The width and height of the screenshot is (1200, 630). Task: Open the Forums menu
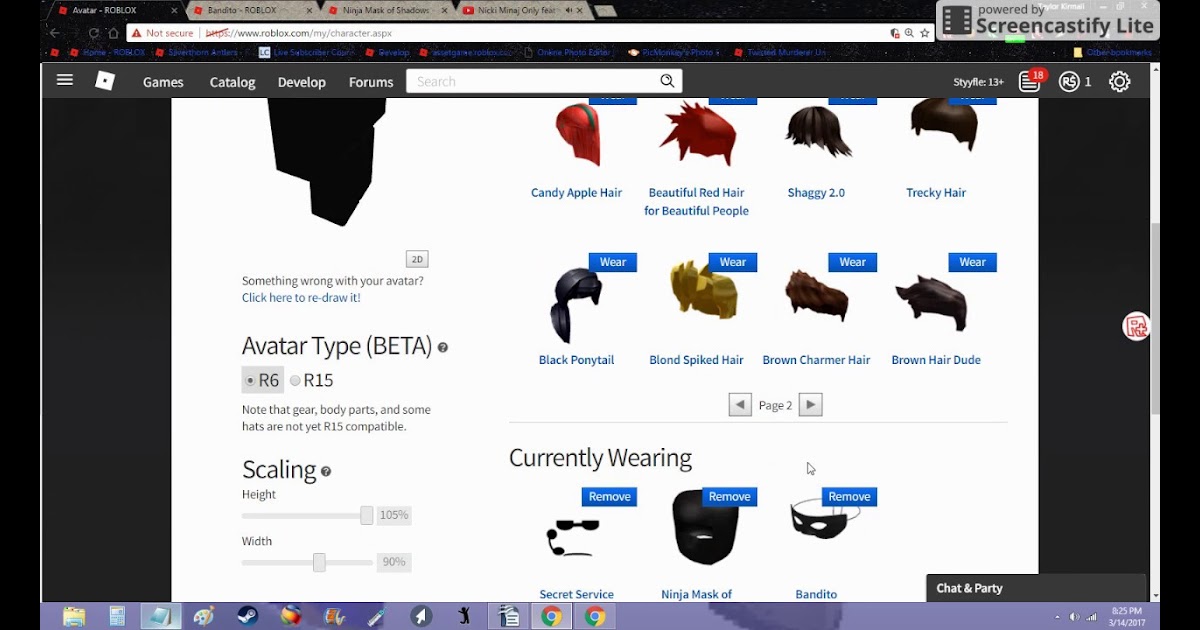[x=370, y=82]
